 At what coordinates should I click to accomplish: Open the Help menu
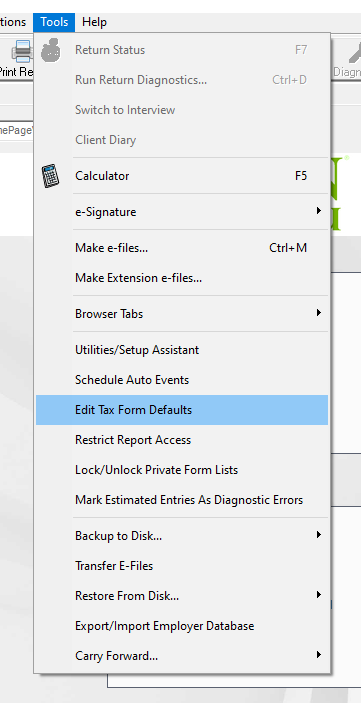point(94,22)
